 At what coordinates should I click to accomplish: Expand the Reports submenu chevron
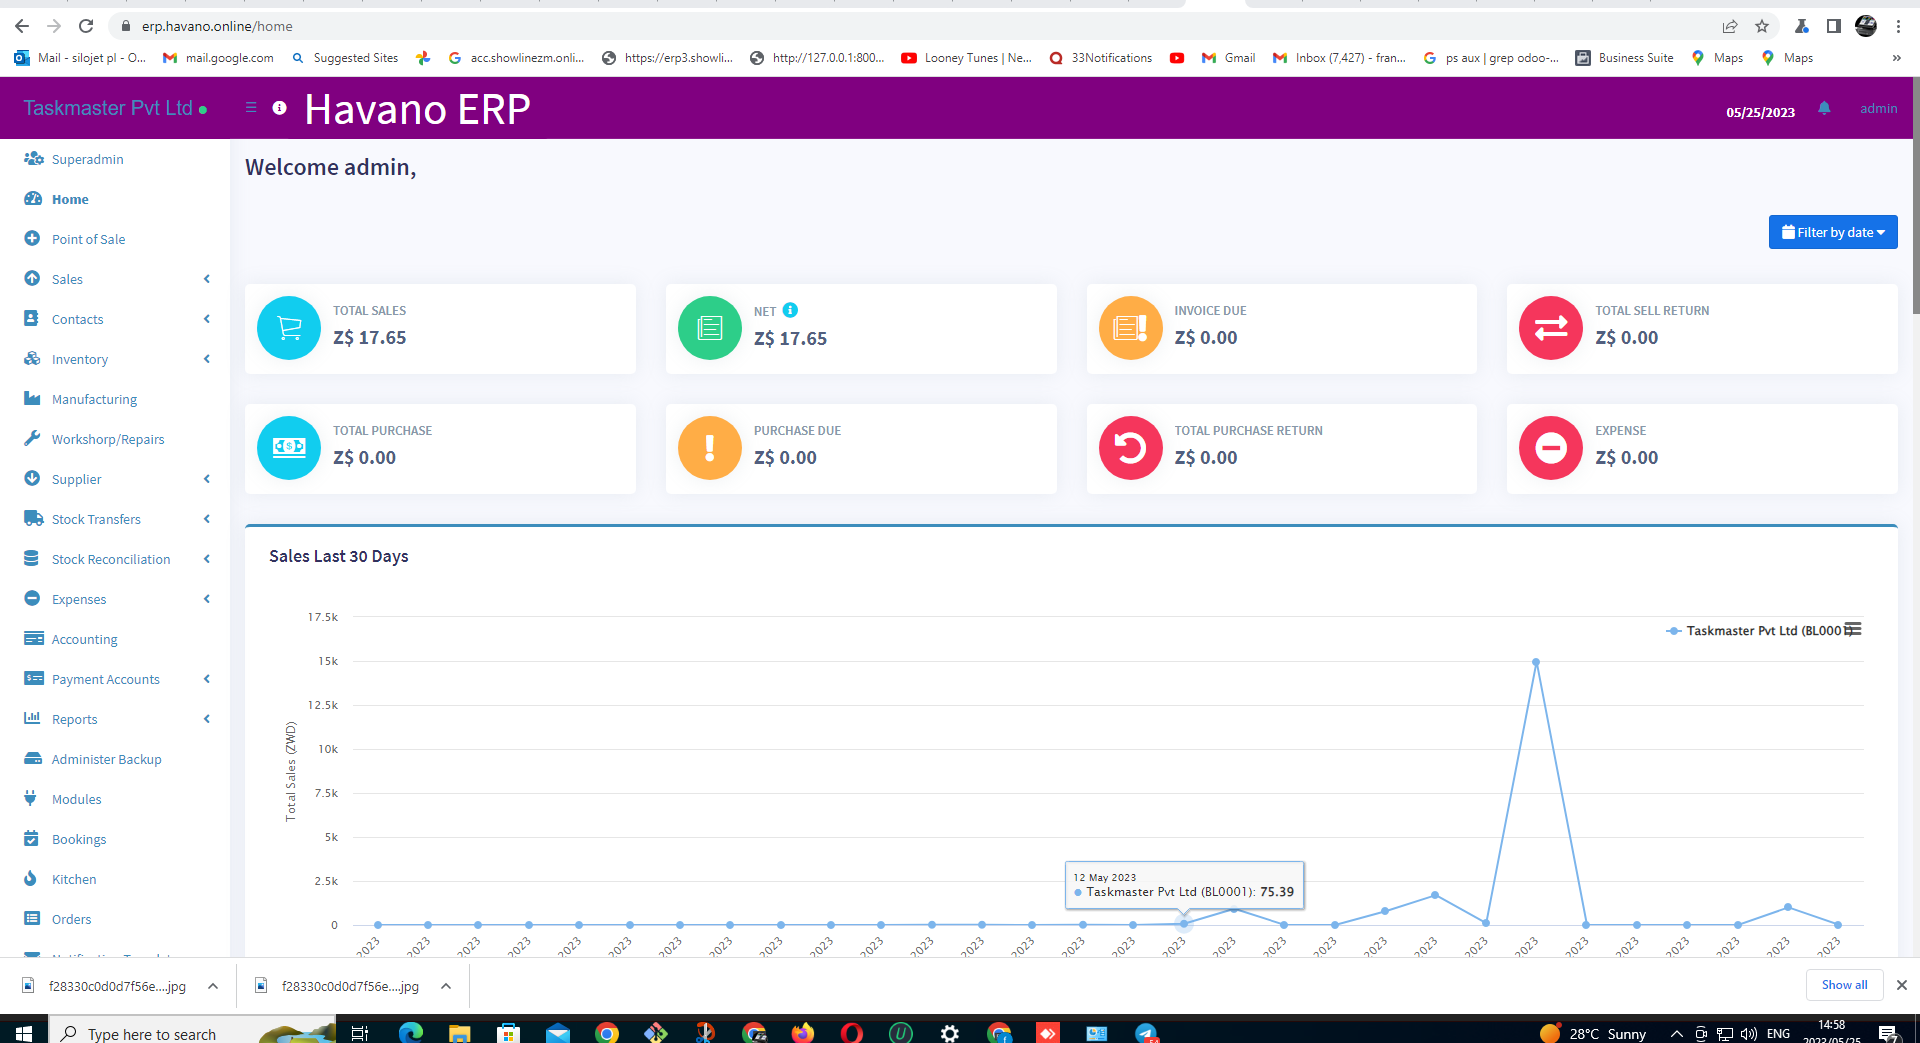coord(207,719)
